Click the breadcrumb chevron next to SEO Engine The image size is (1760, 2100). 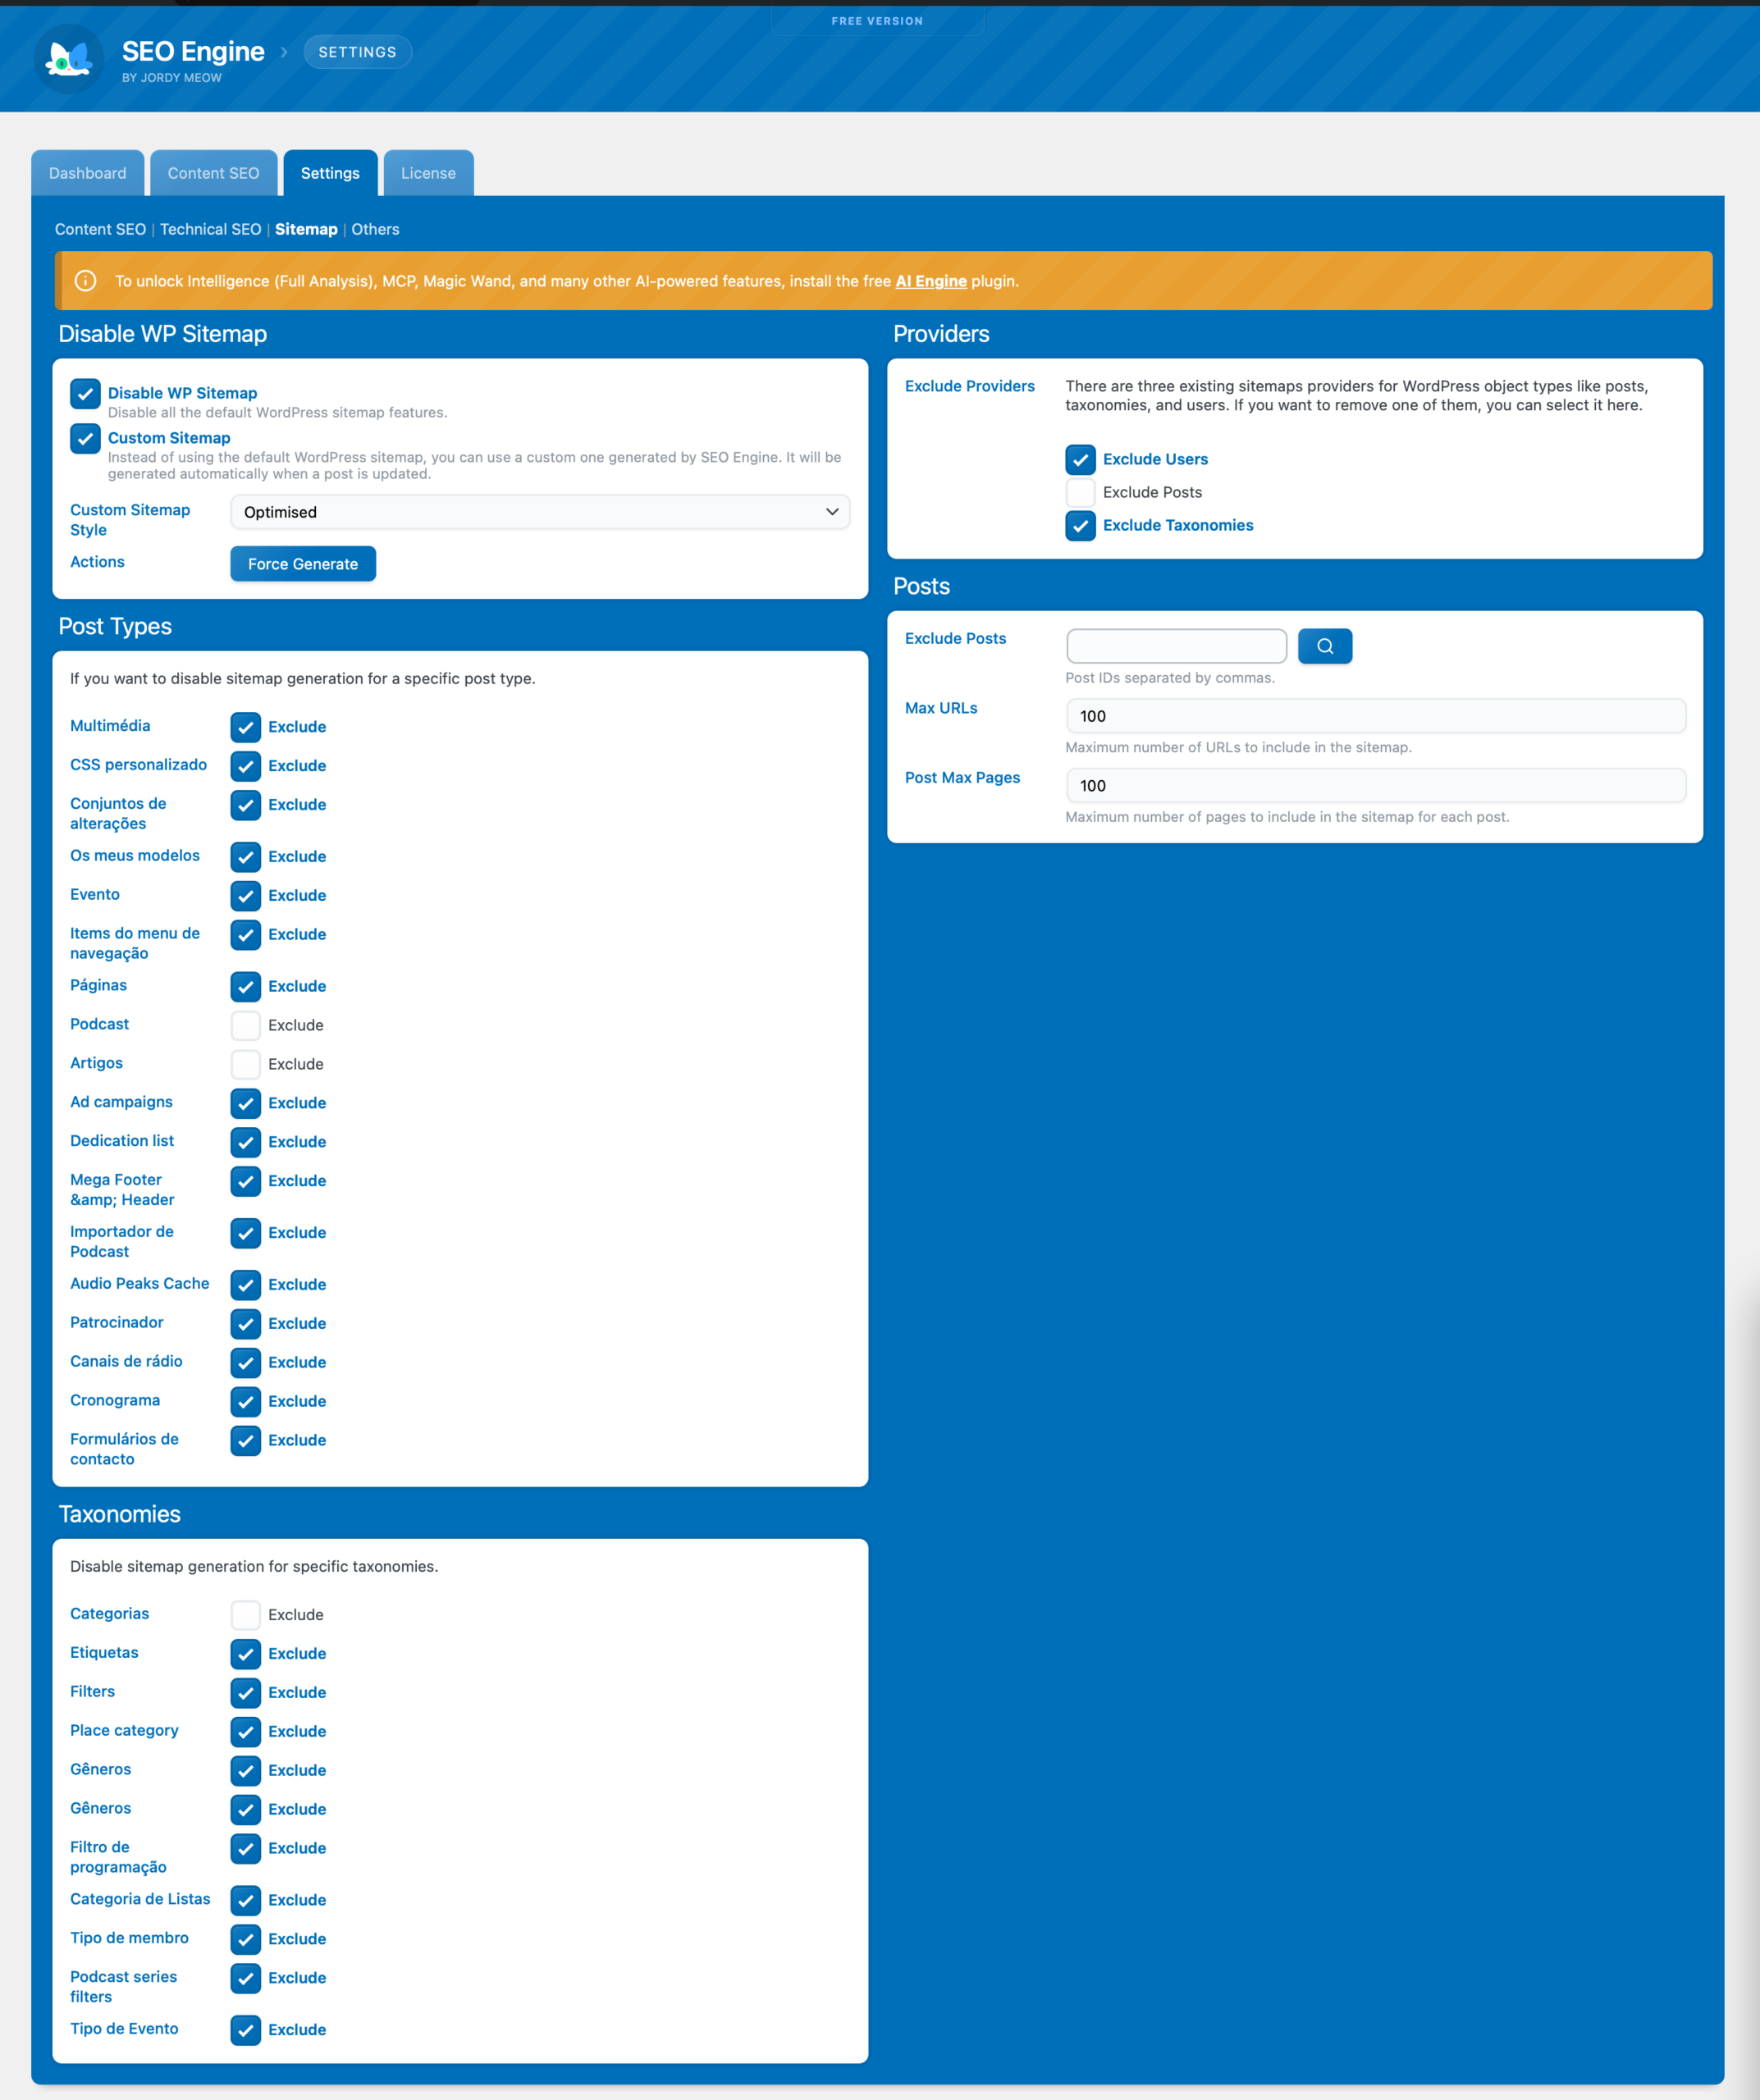[284, 52]
